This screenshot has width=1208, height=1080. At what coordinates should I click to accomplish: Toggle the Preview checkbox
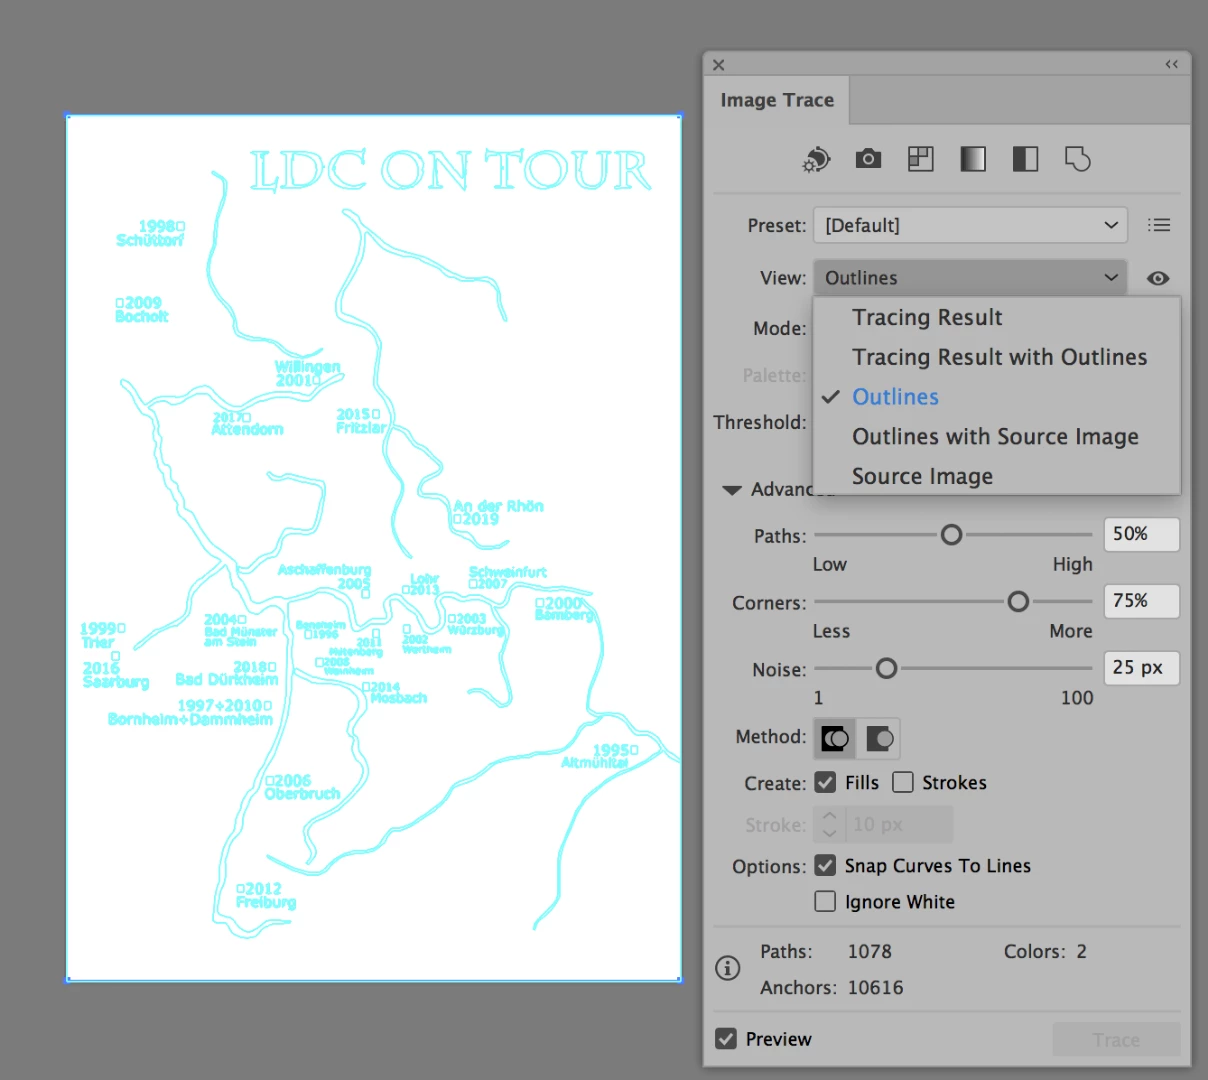point(726,1039)
